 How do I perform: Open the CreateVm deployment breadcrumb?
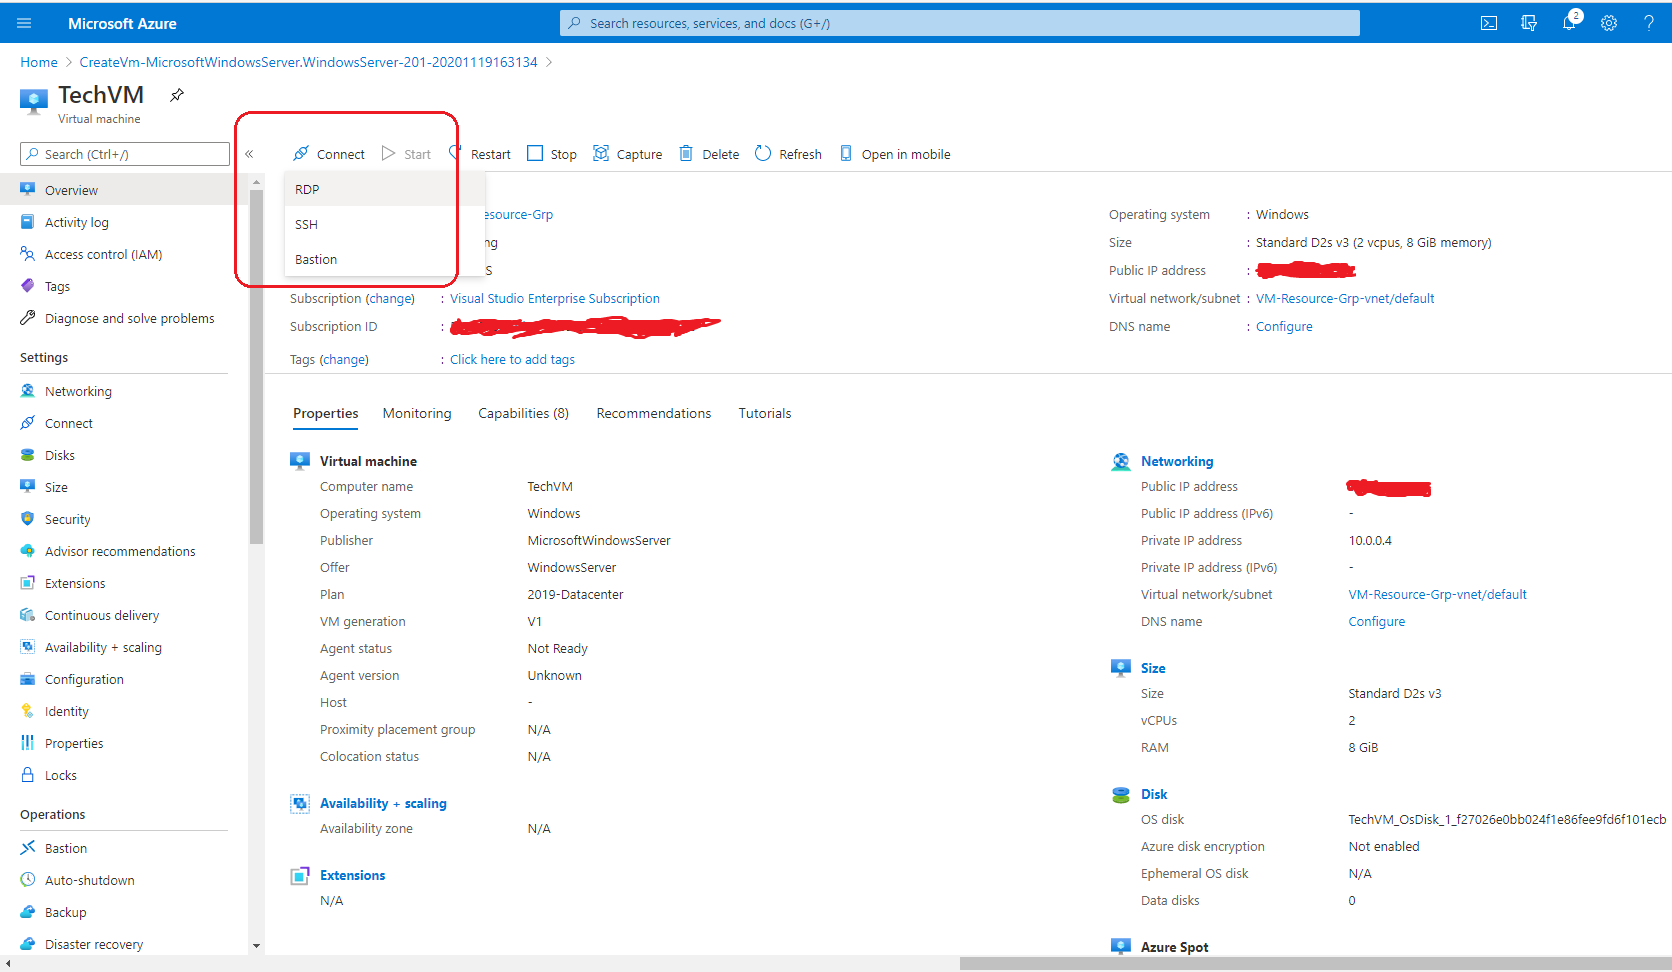[x=308, y=62]
